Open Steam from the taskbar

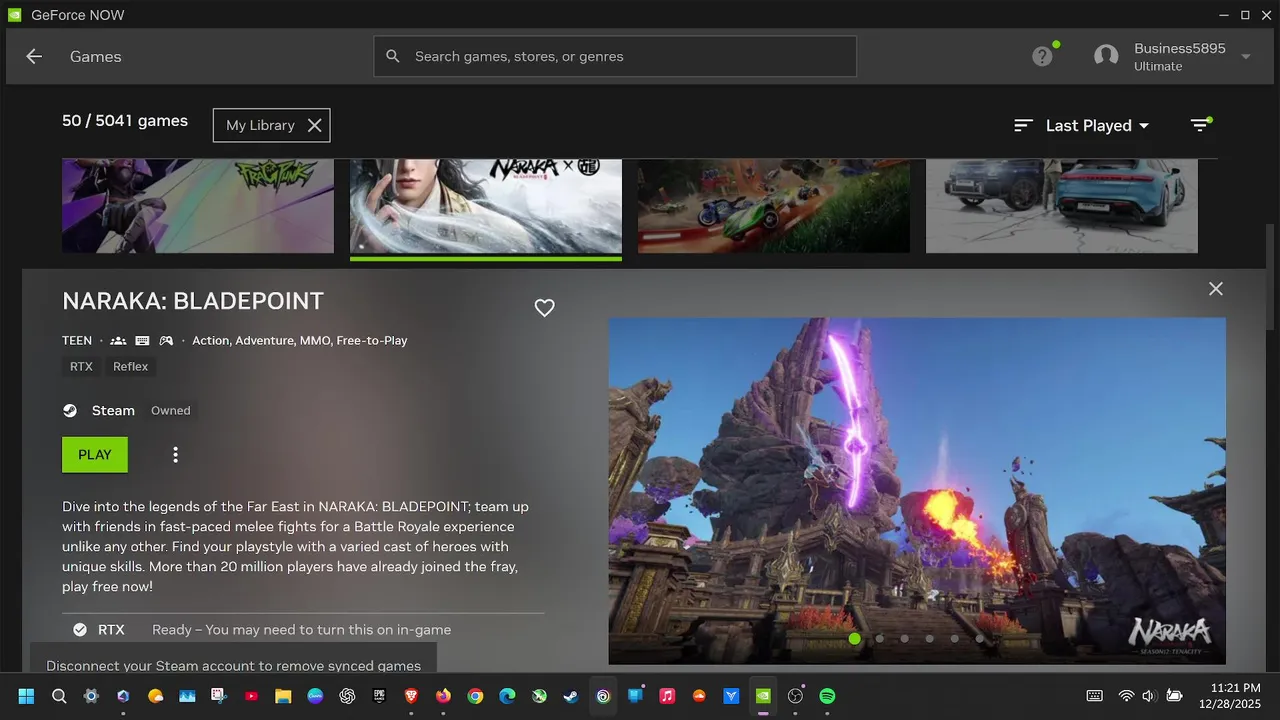pos(571,696)
